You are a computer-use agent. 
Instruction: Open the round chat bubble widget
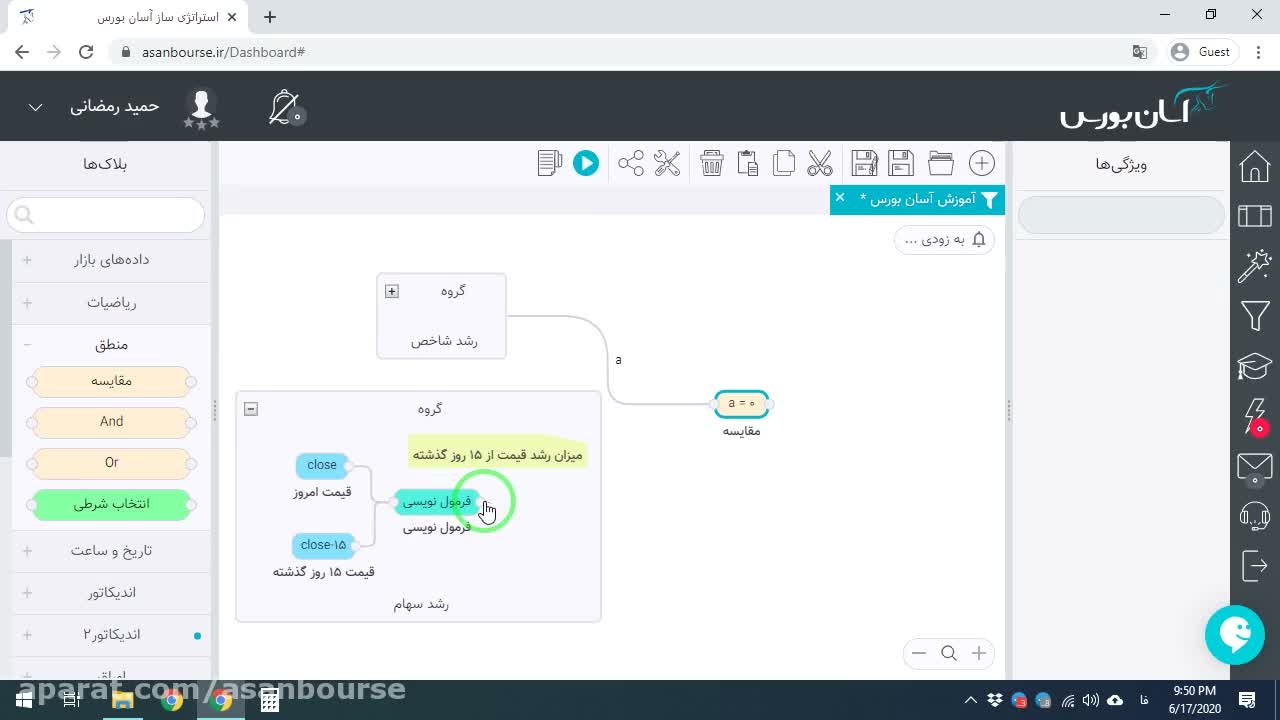click(1235, 635)
